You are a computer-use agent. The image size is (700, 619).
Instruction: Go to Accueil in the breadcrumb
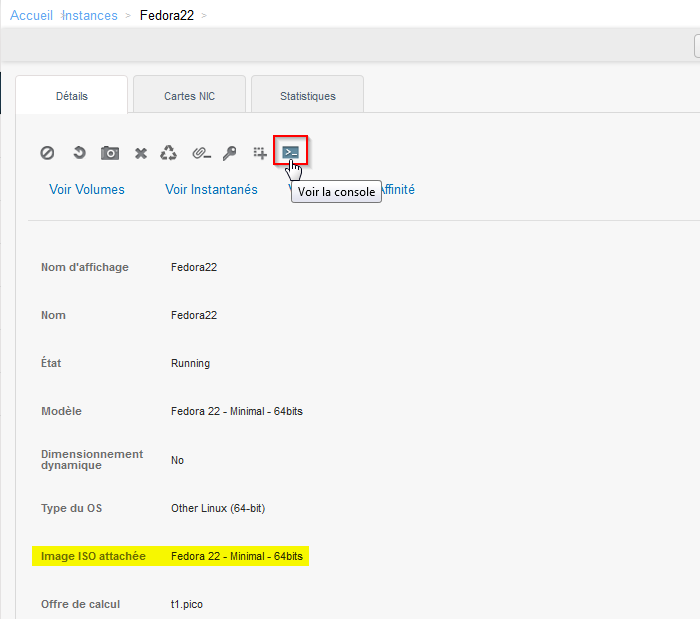(31, 15)
